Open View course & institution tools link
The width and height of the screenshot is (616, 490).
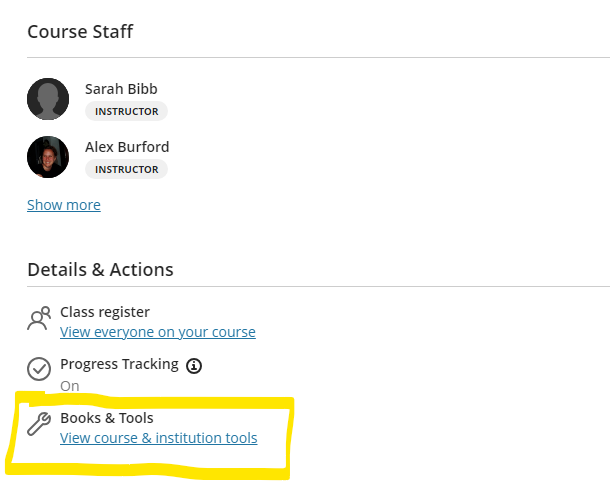(x=159, y=438)
